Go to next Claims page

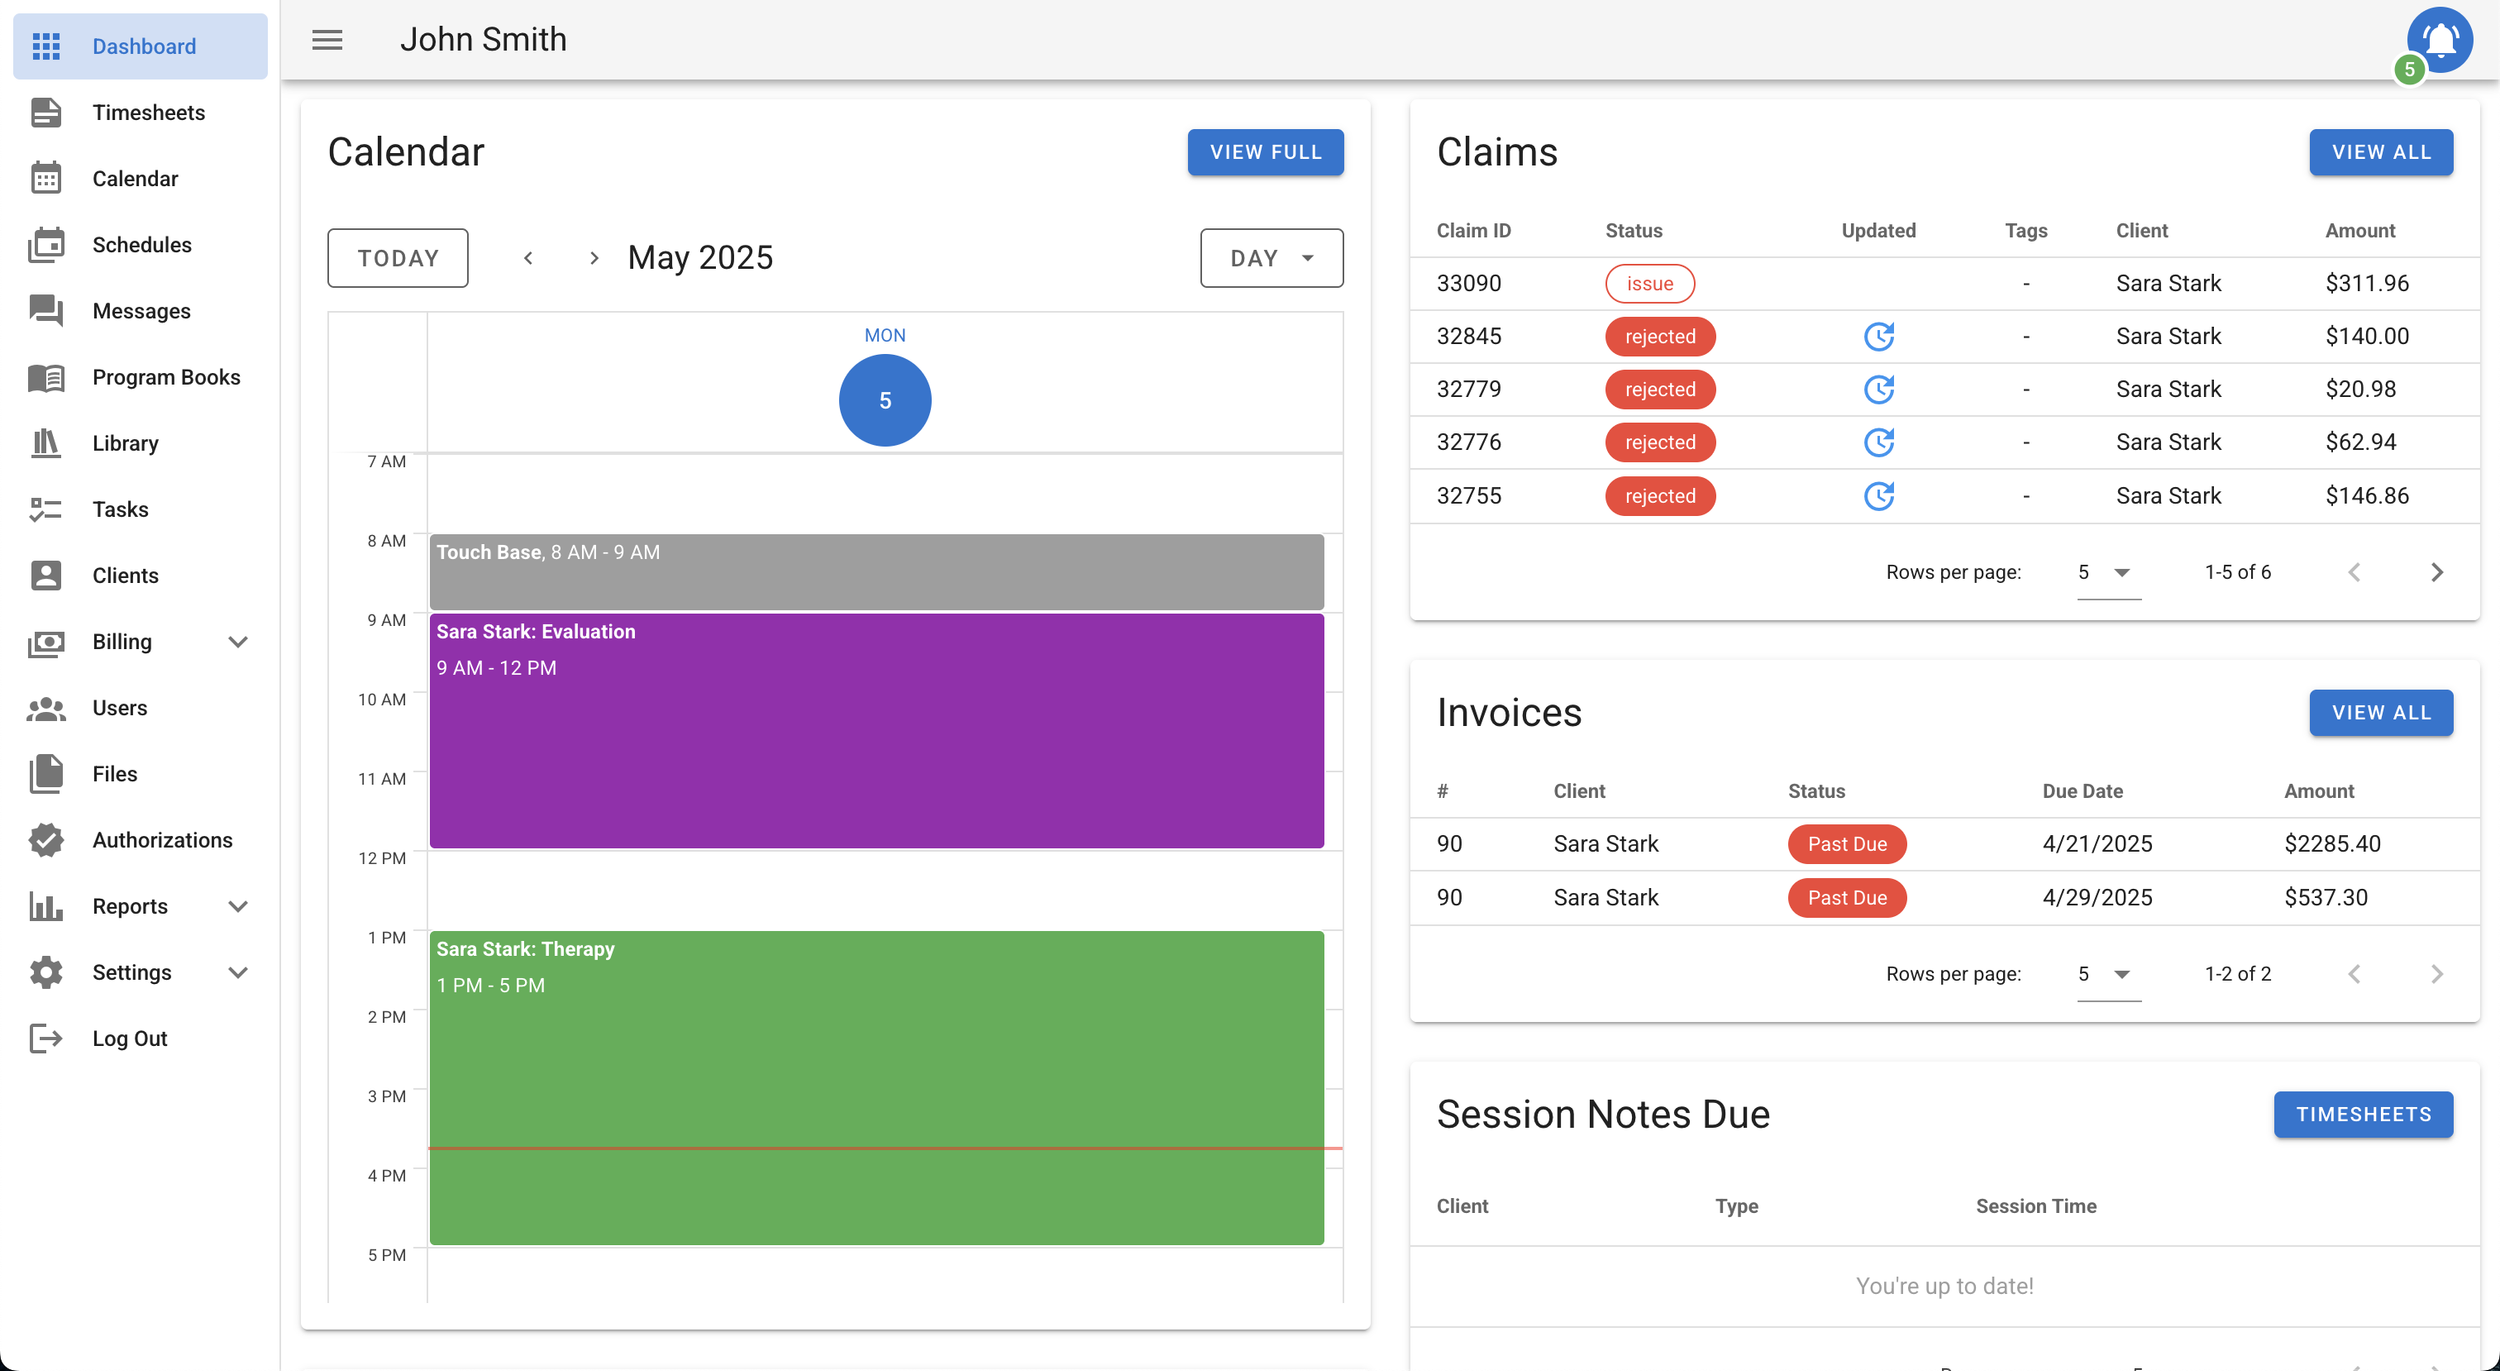coord(2436,572)
